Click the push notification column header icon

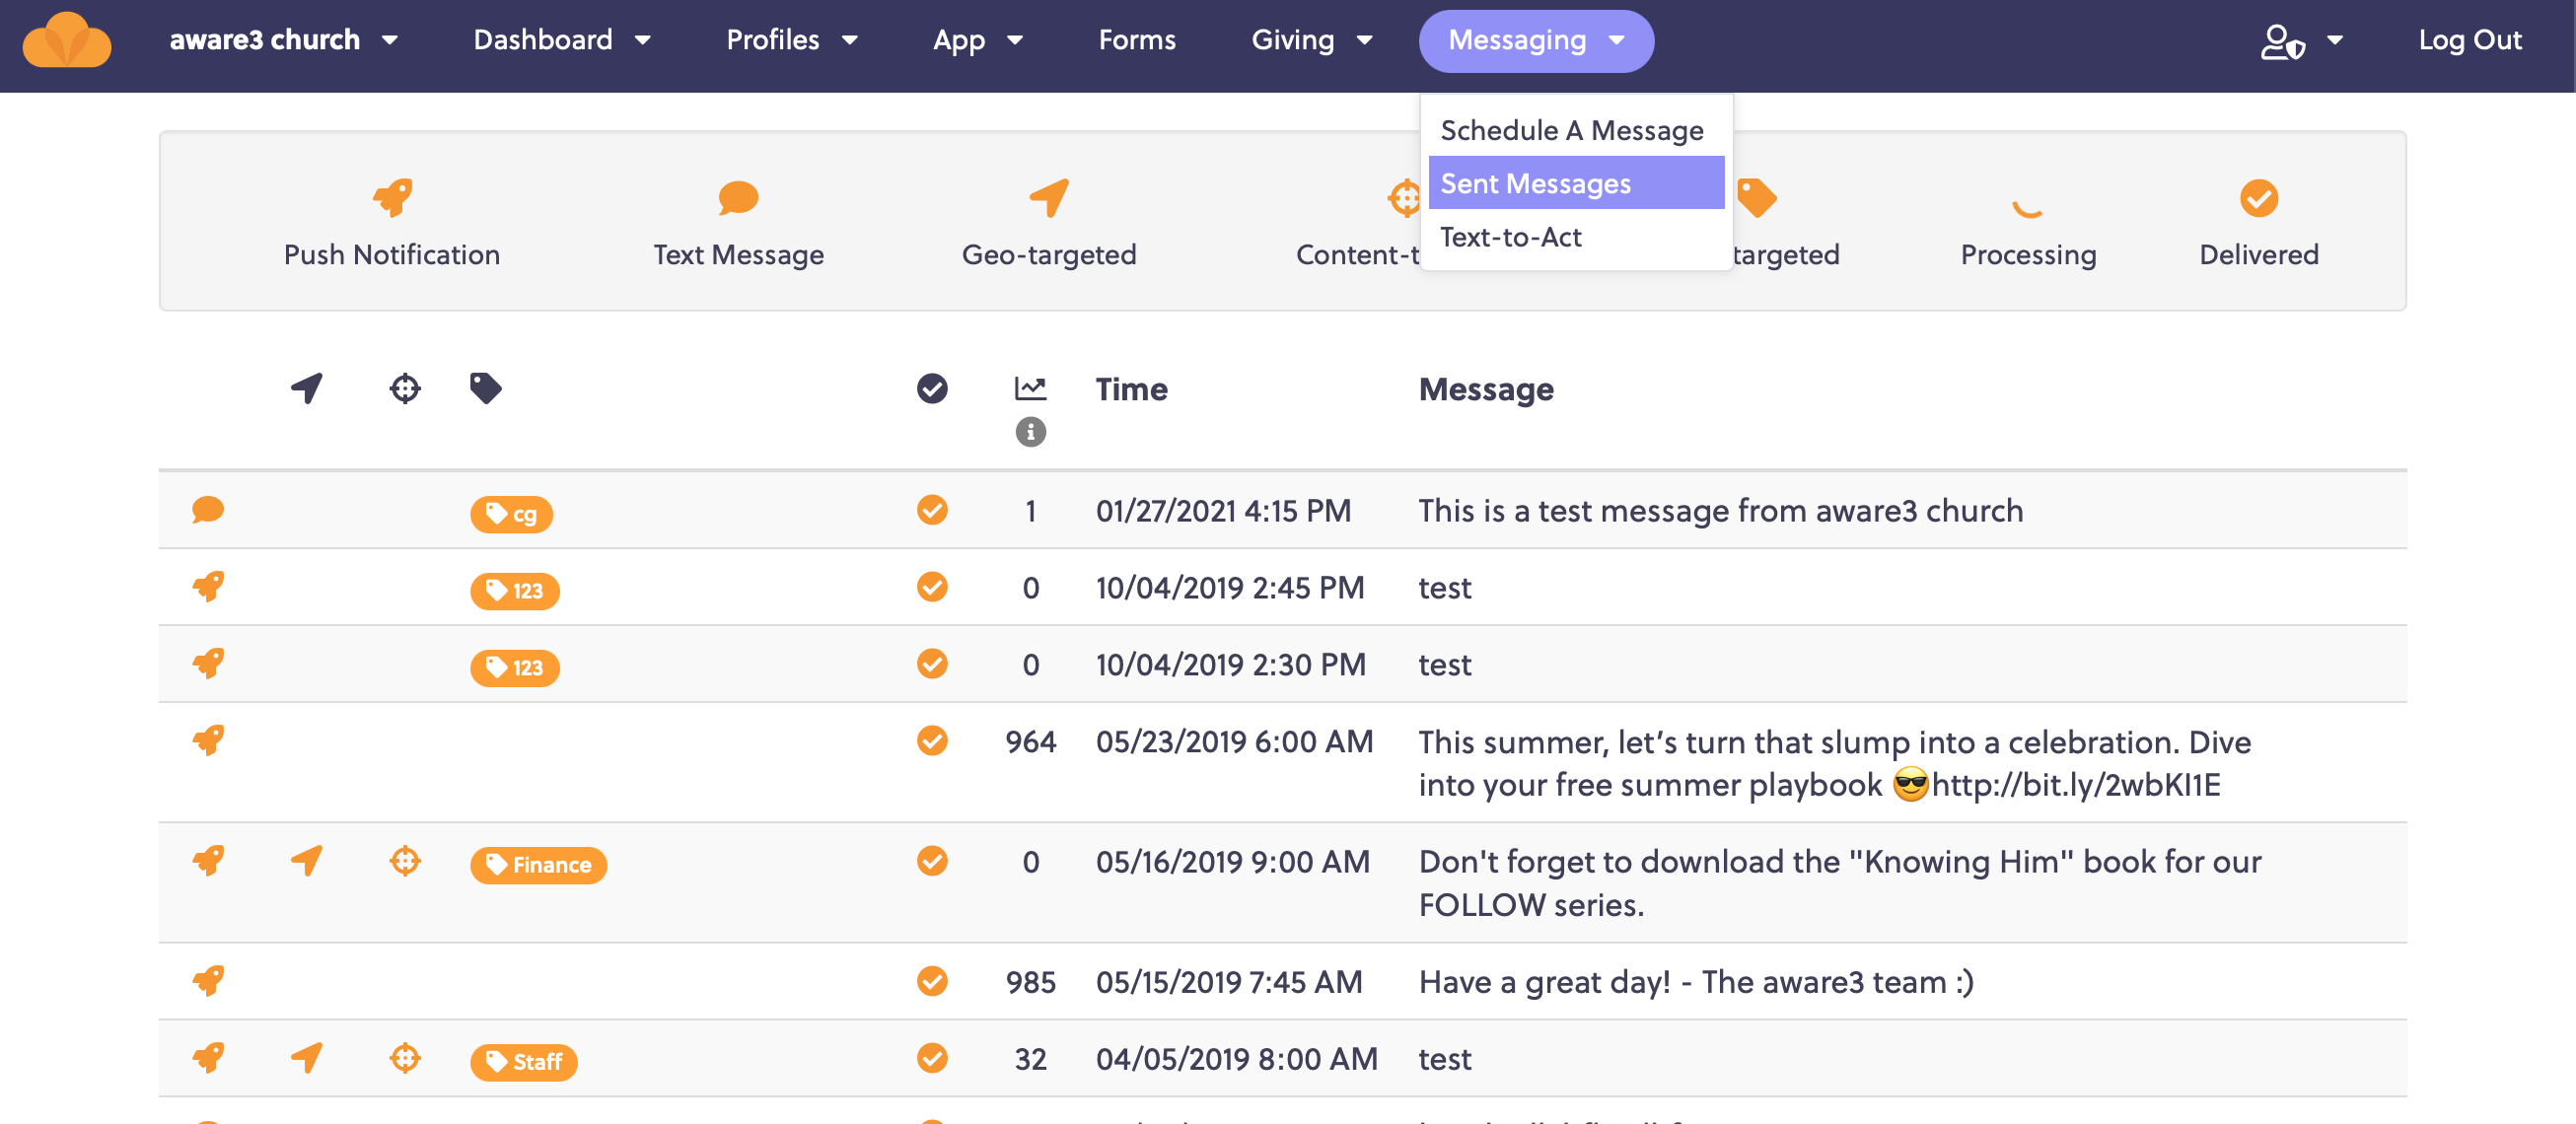pos(306,388)
